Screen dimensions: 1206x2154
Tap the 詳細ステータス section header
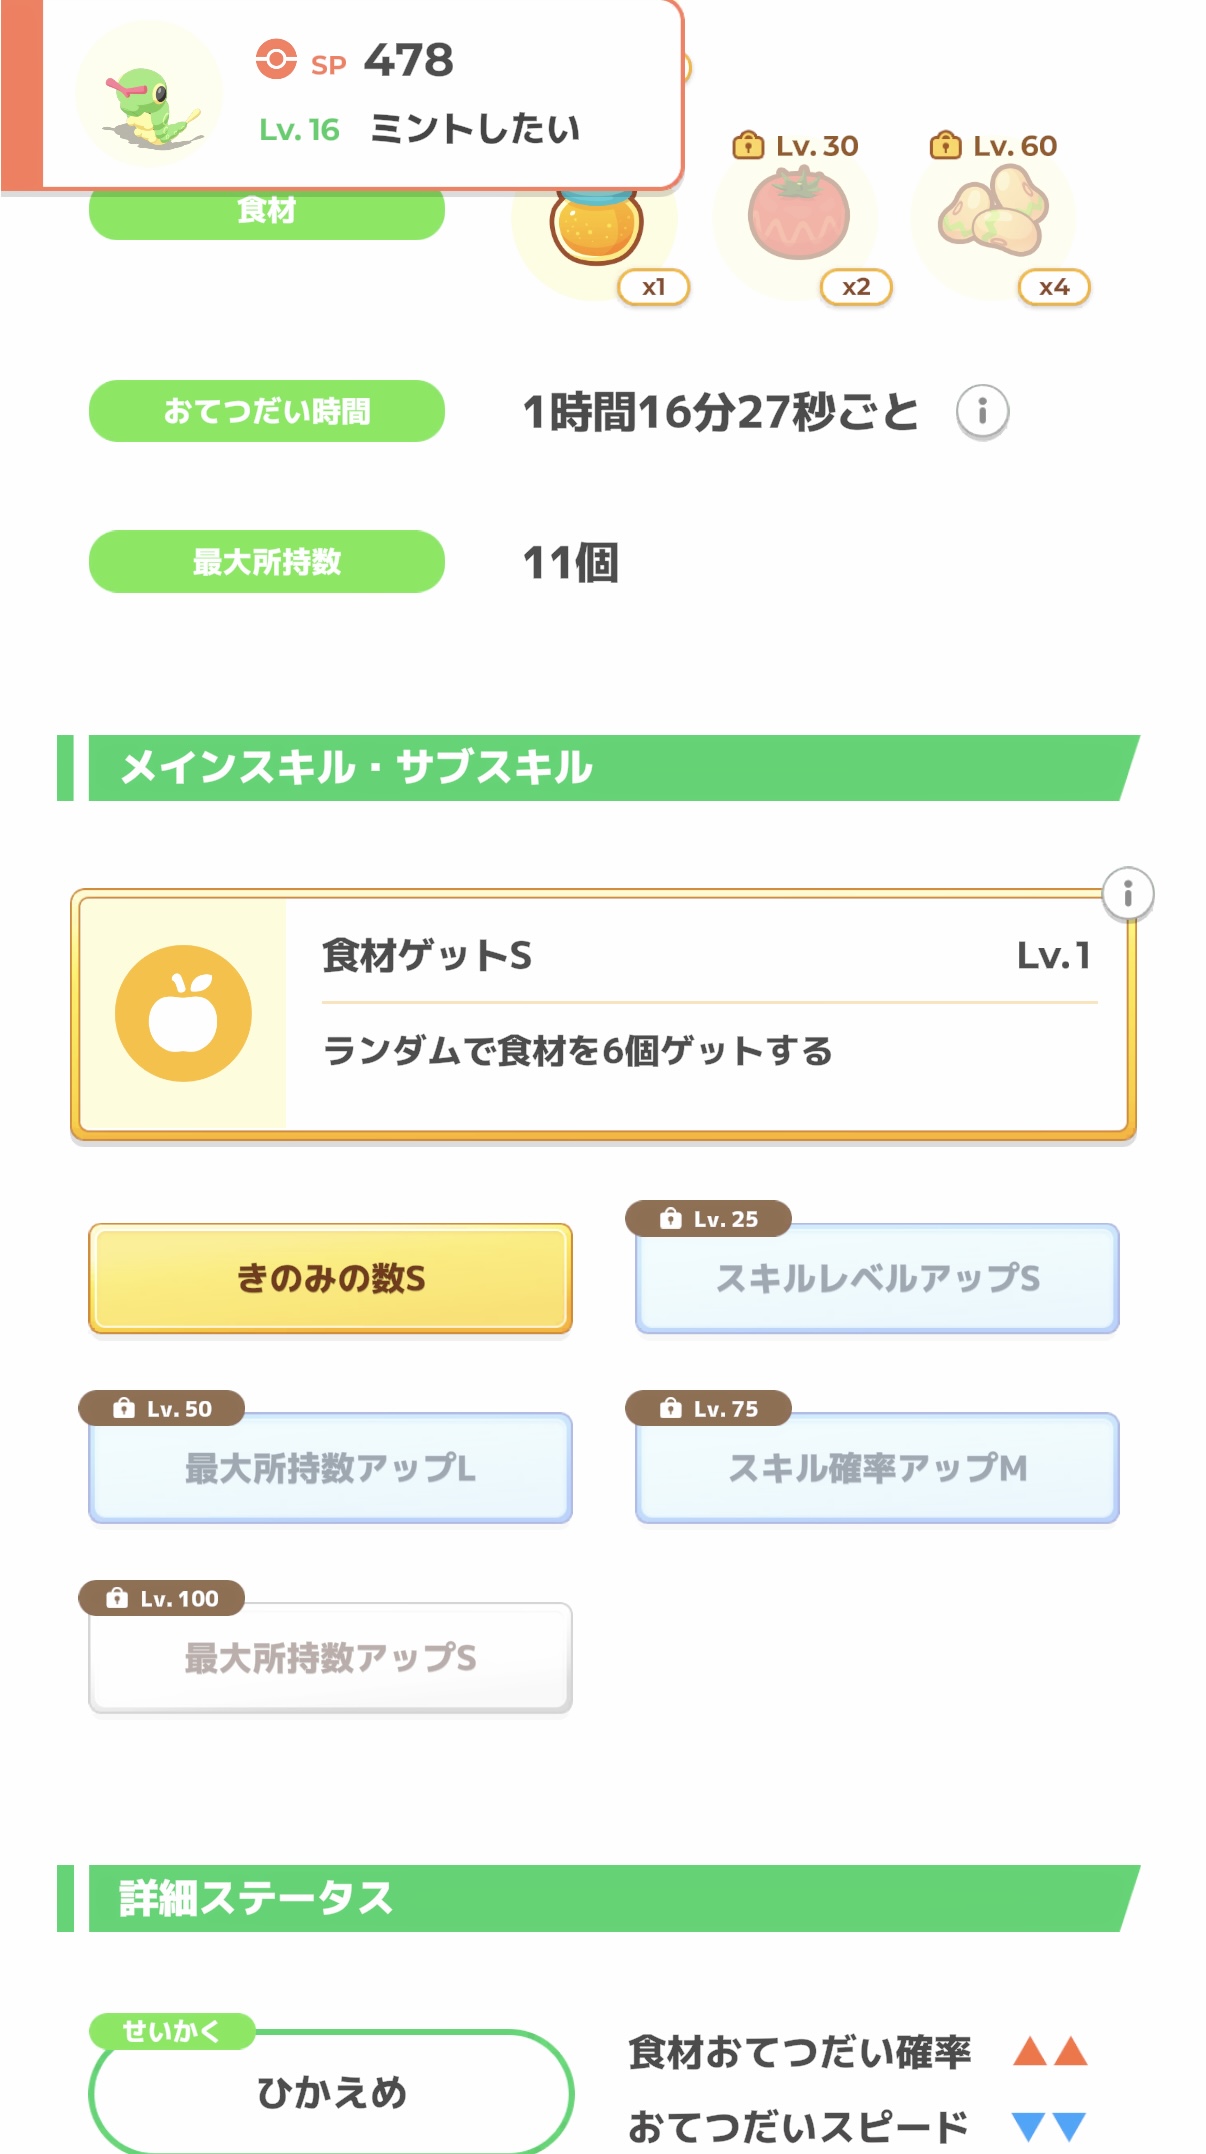pos(600,1898)
